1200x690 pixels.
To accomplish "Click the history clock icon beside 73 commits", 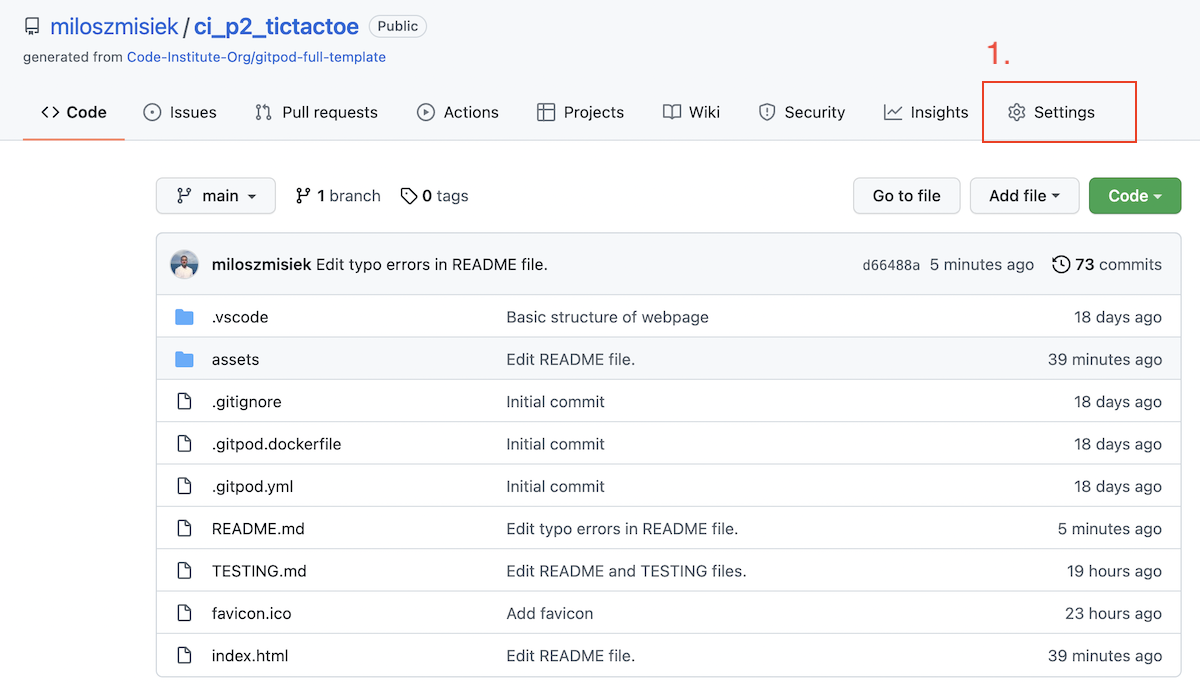I will click(1061, 264).
